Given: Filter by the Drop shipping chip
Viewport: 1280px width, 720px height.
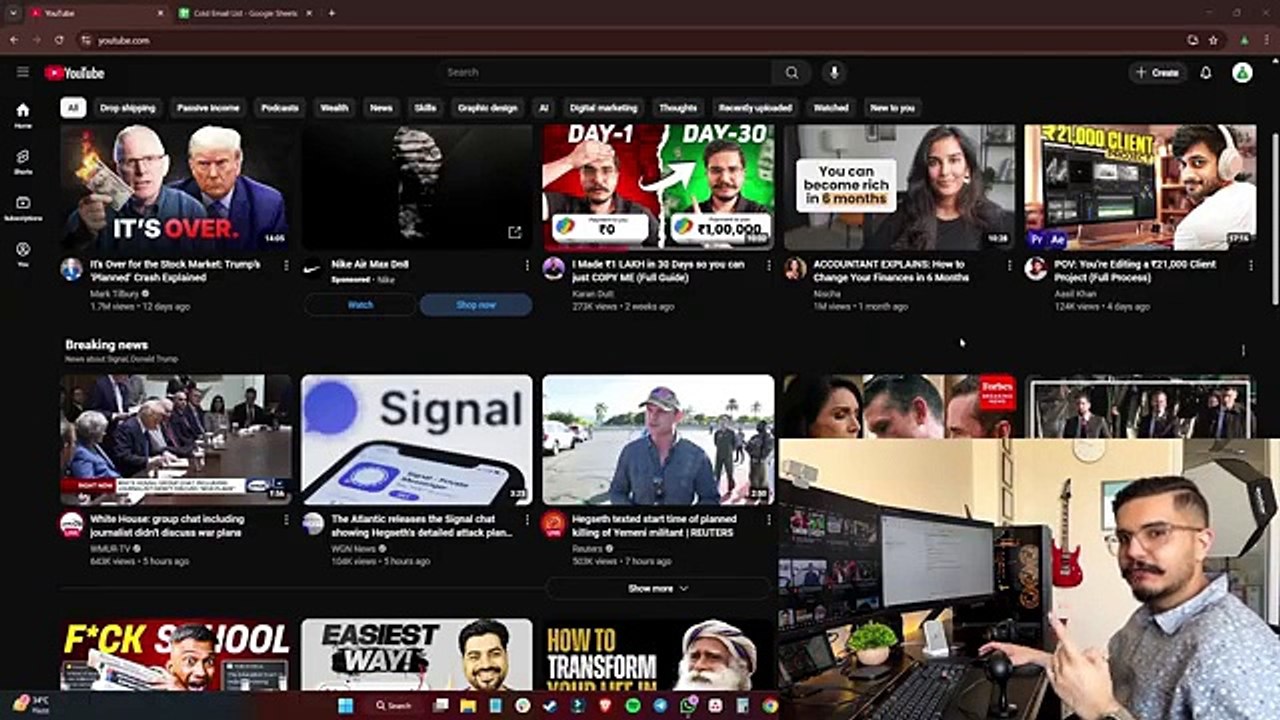Looking at the screenshot, I should click(128, 108).
